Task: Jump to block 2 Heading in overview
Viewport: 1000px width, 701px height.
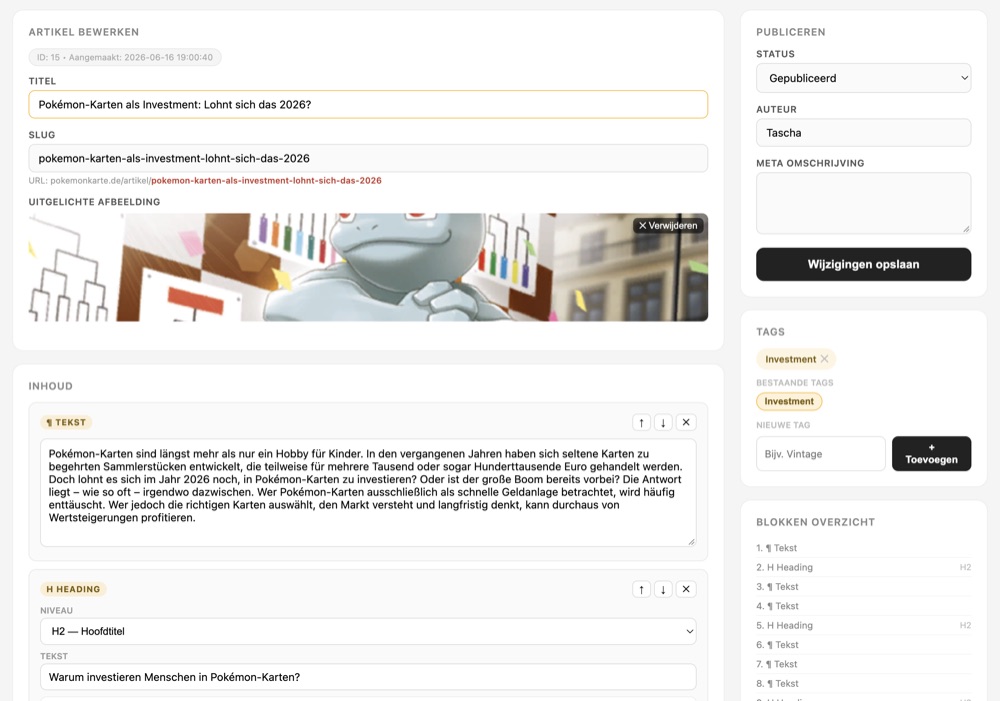Action: coord(864,567)
